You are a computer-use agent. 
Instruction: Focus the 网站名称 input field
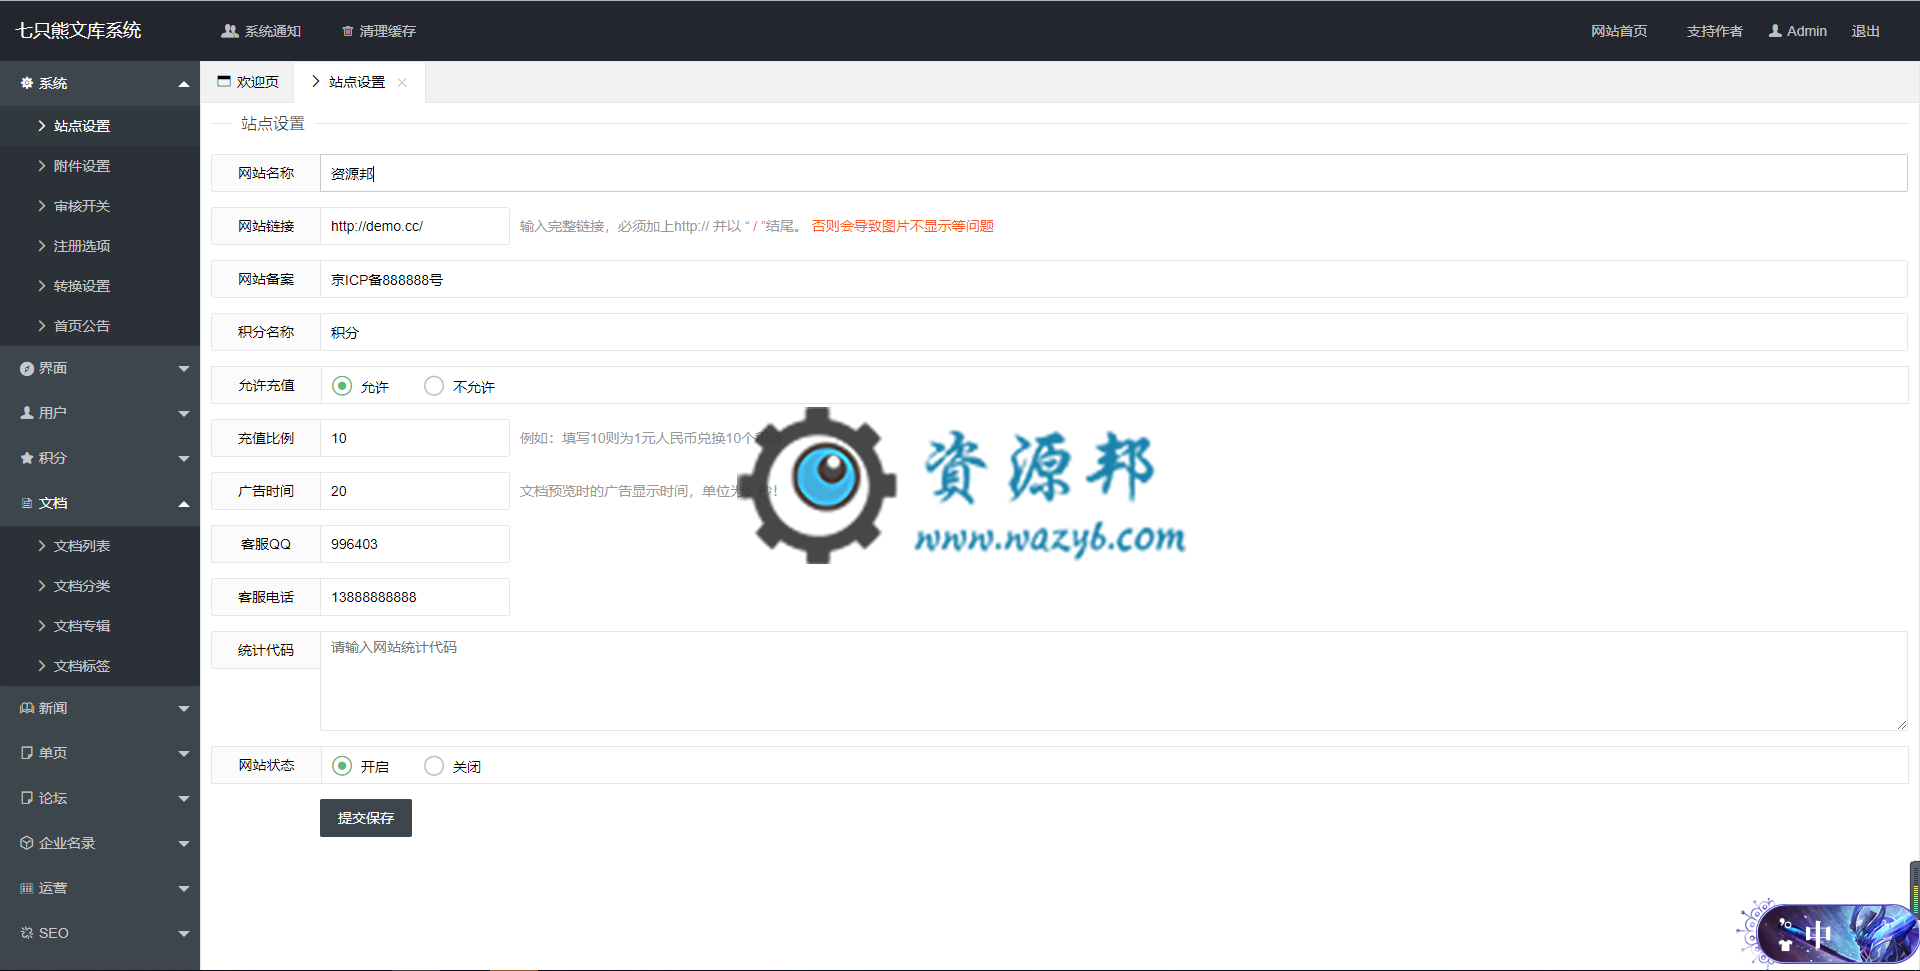click(1113, 173)
